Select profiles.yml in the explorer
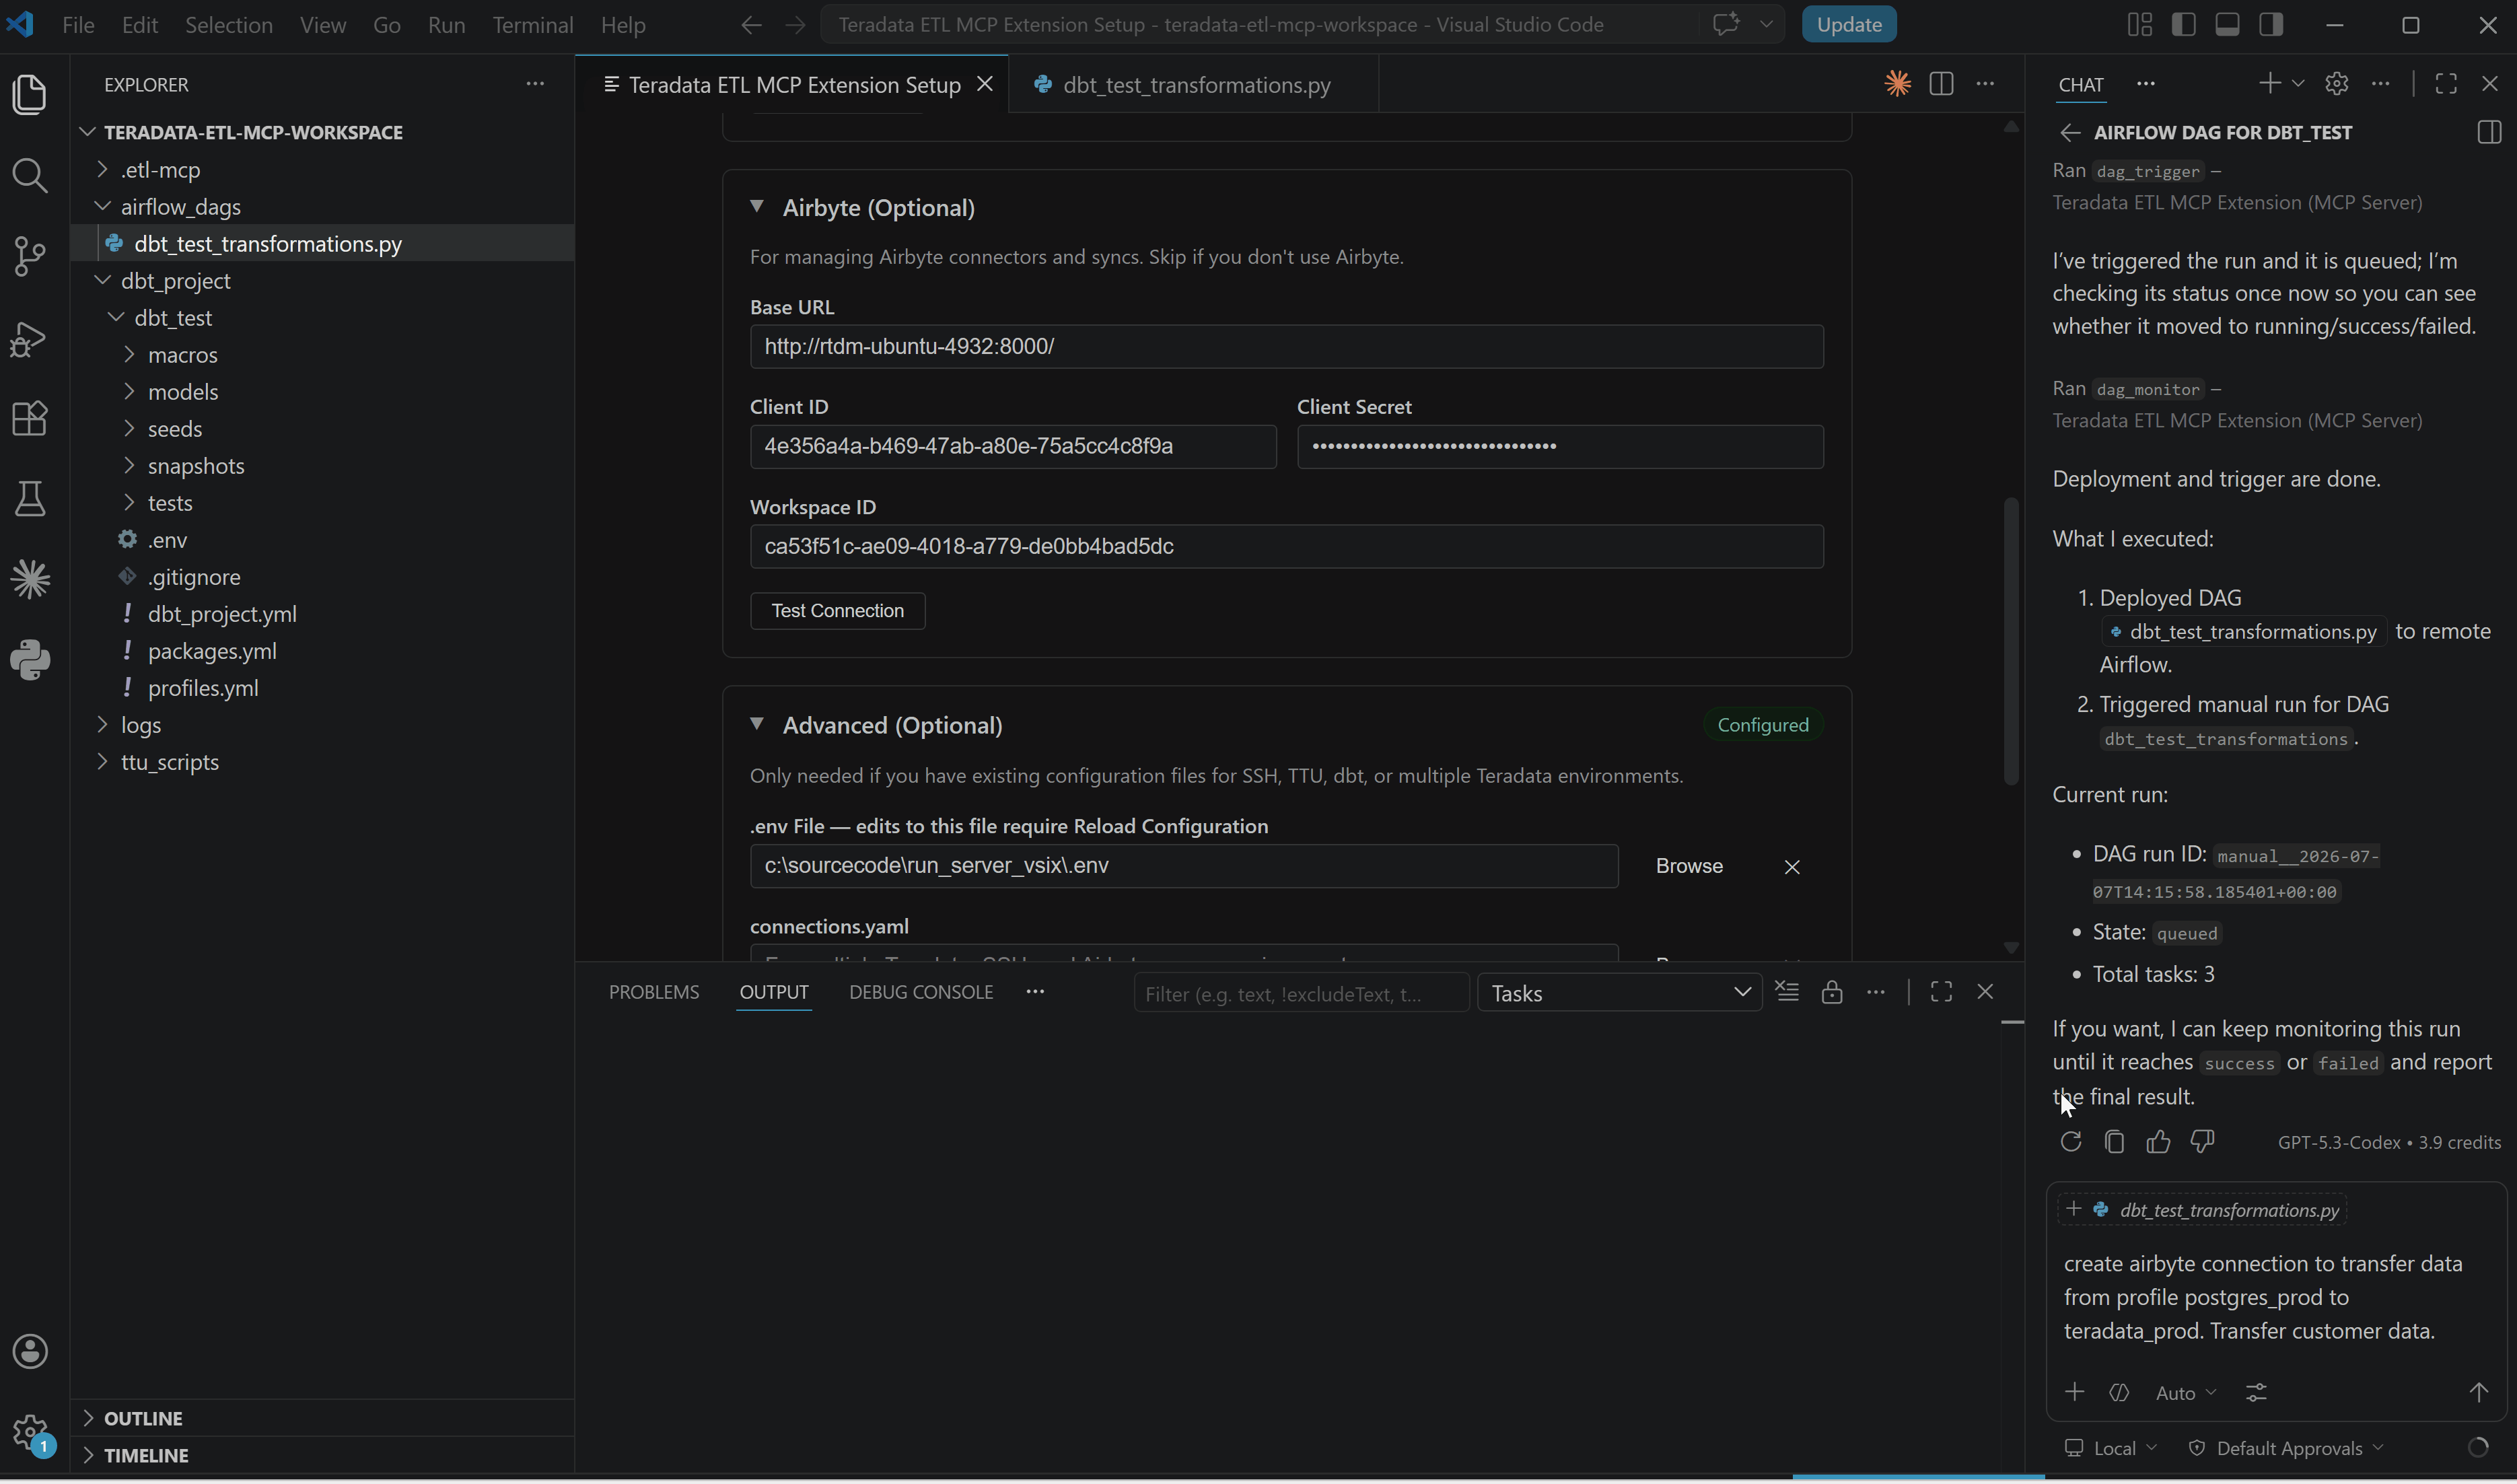2517x1484 pixels. click(321, 688)
